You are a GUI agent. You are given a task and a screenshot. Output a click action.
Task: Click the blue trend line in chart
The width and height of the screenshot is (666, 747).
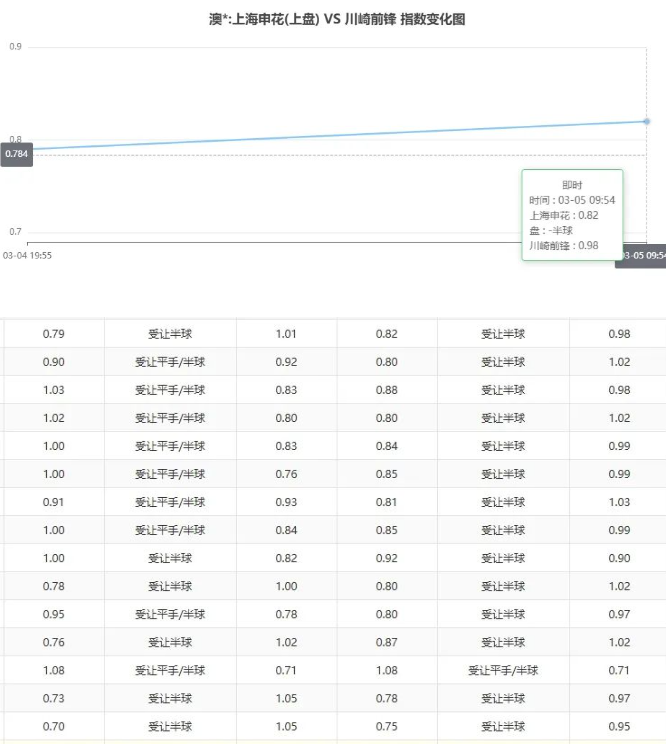pos(330,136)
